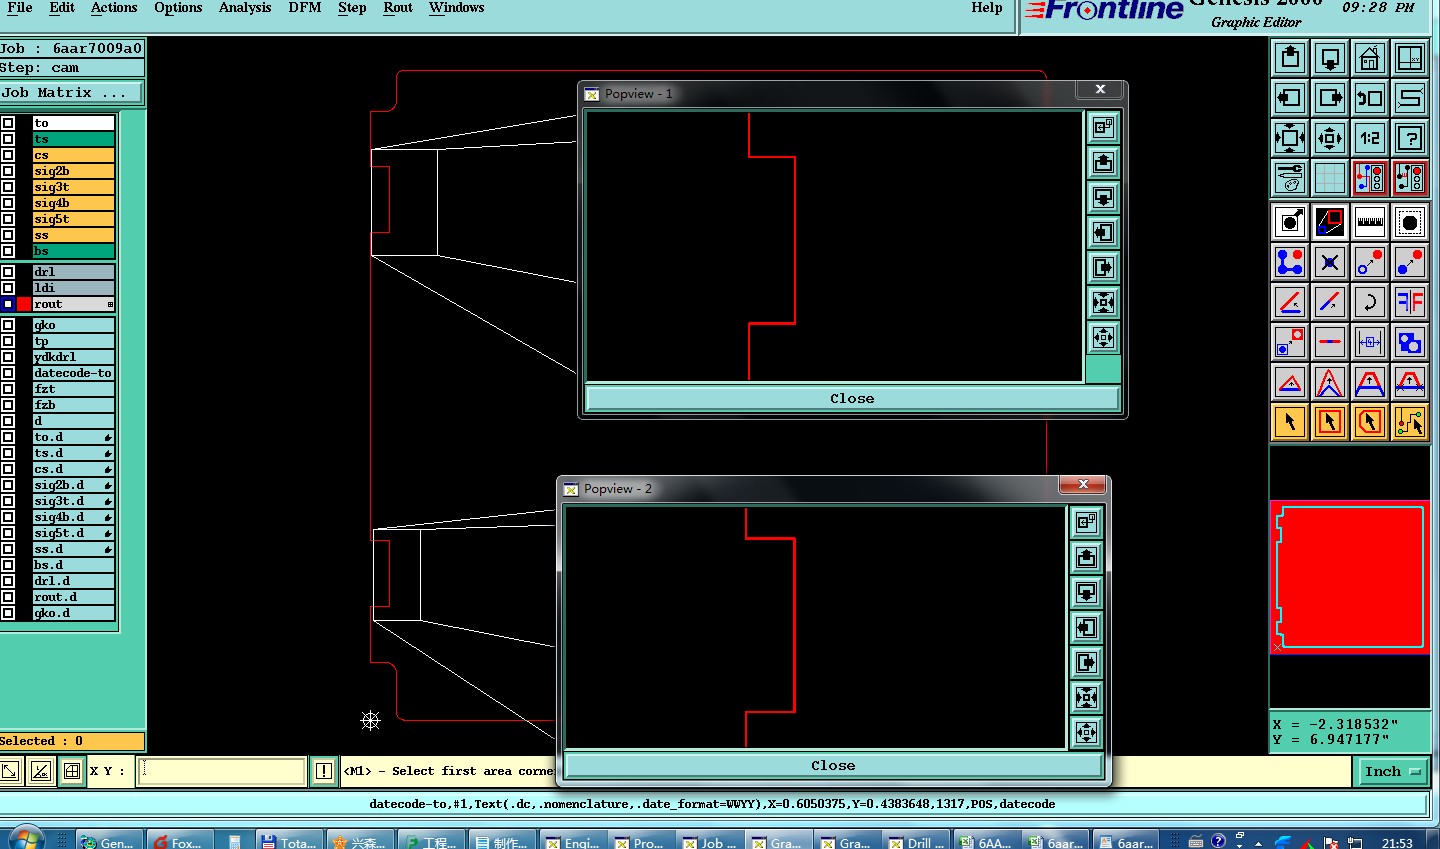Click the mirror F tool icon

pos(1410,302)
